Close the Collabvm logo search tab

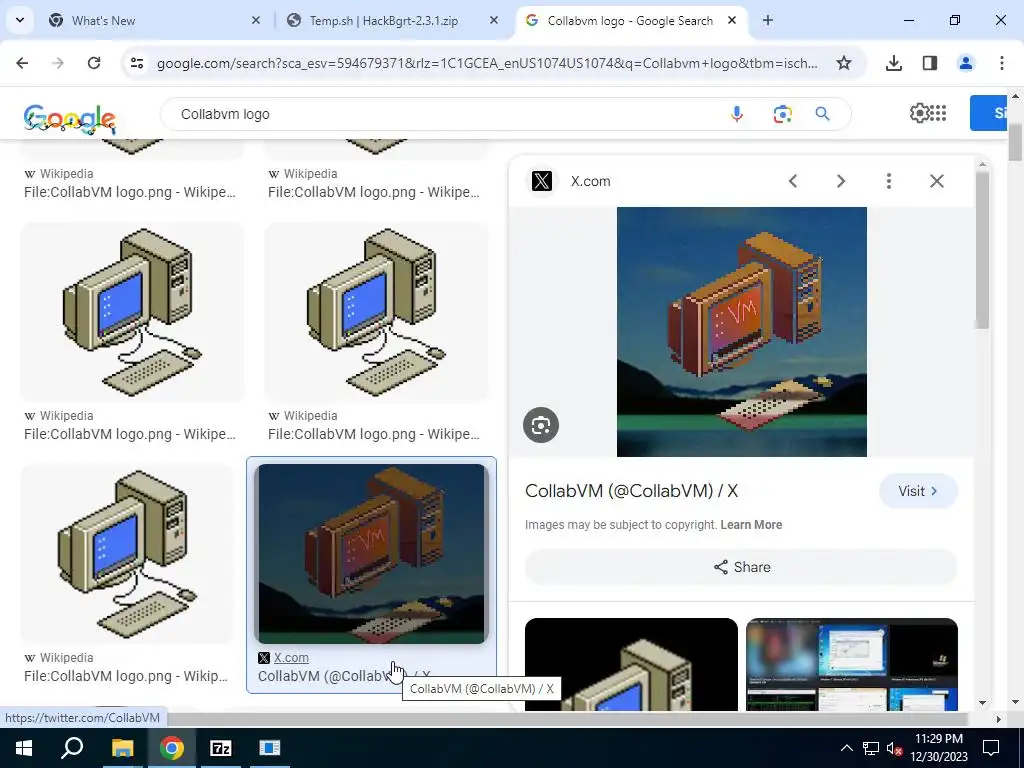click(732, 20)
